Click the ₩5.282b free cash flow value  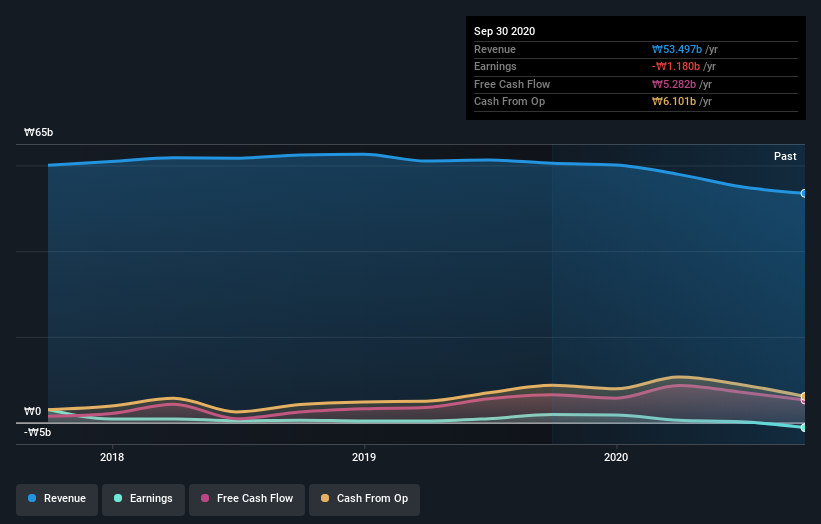tap(673, 84)
